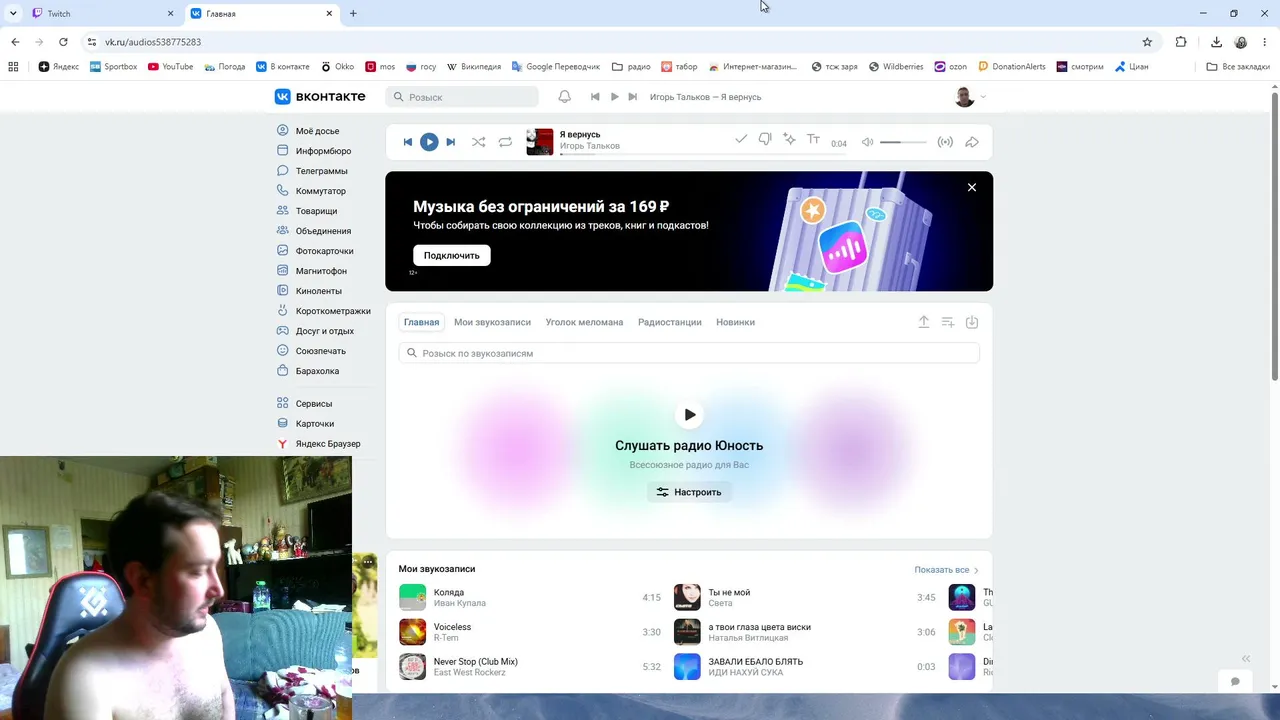The height and width of the screenshot is (720, 1280).
Task: Focus the Розыск по звукозаписям search field
Action: [x=689, y=353]
